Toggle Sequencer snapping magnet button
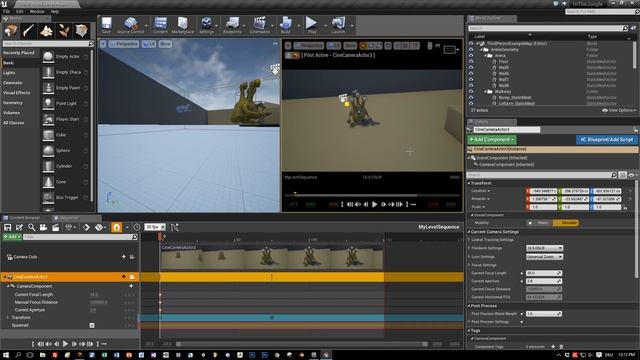The image size is (640, 360). [x=116, y=227]
